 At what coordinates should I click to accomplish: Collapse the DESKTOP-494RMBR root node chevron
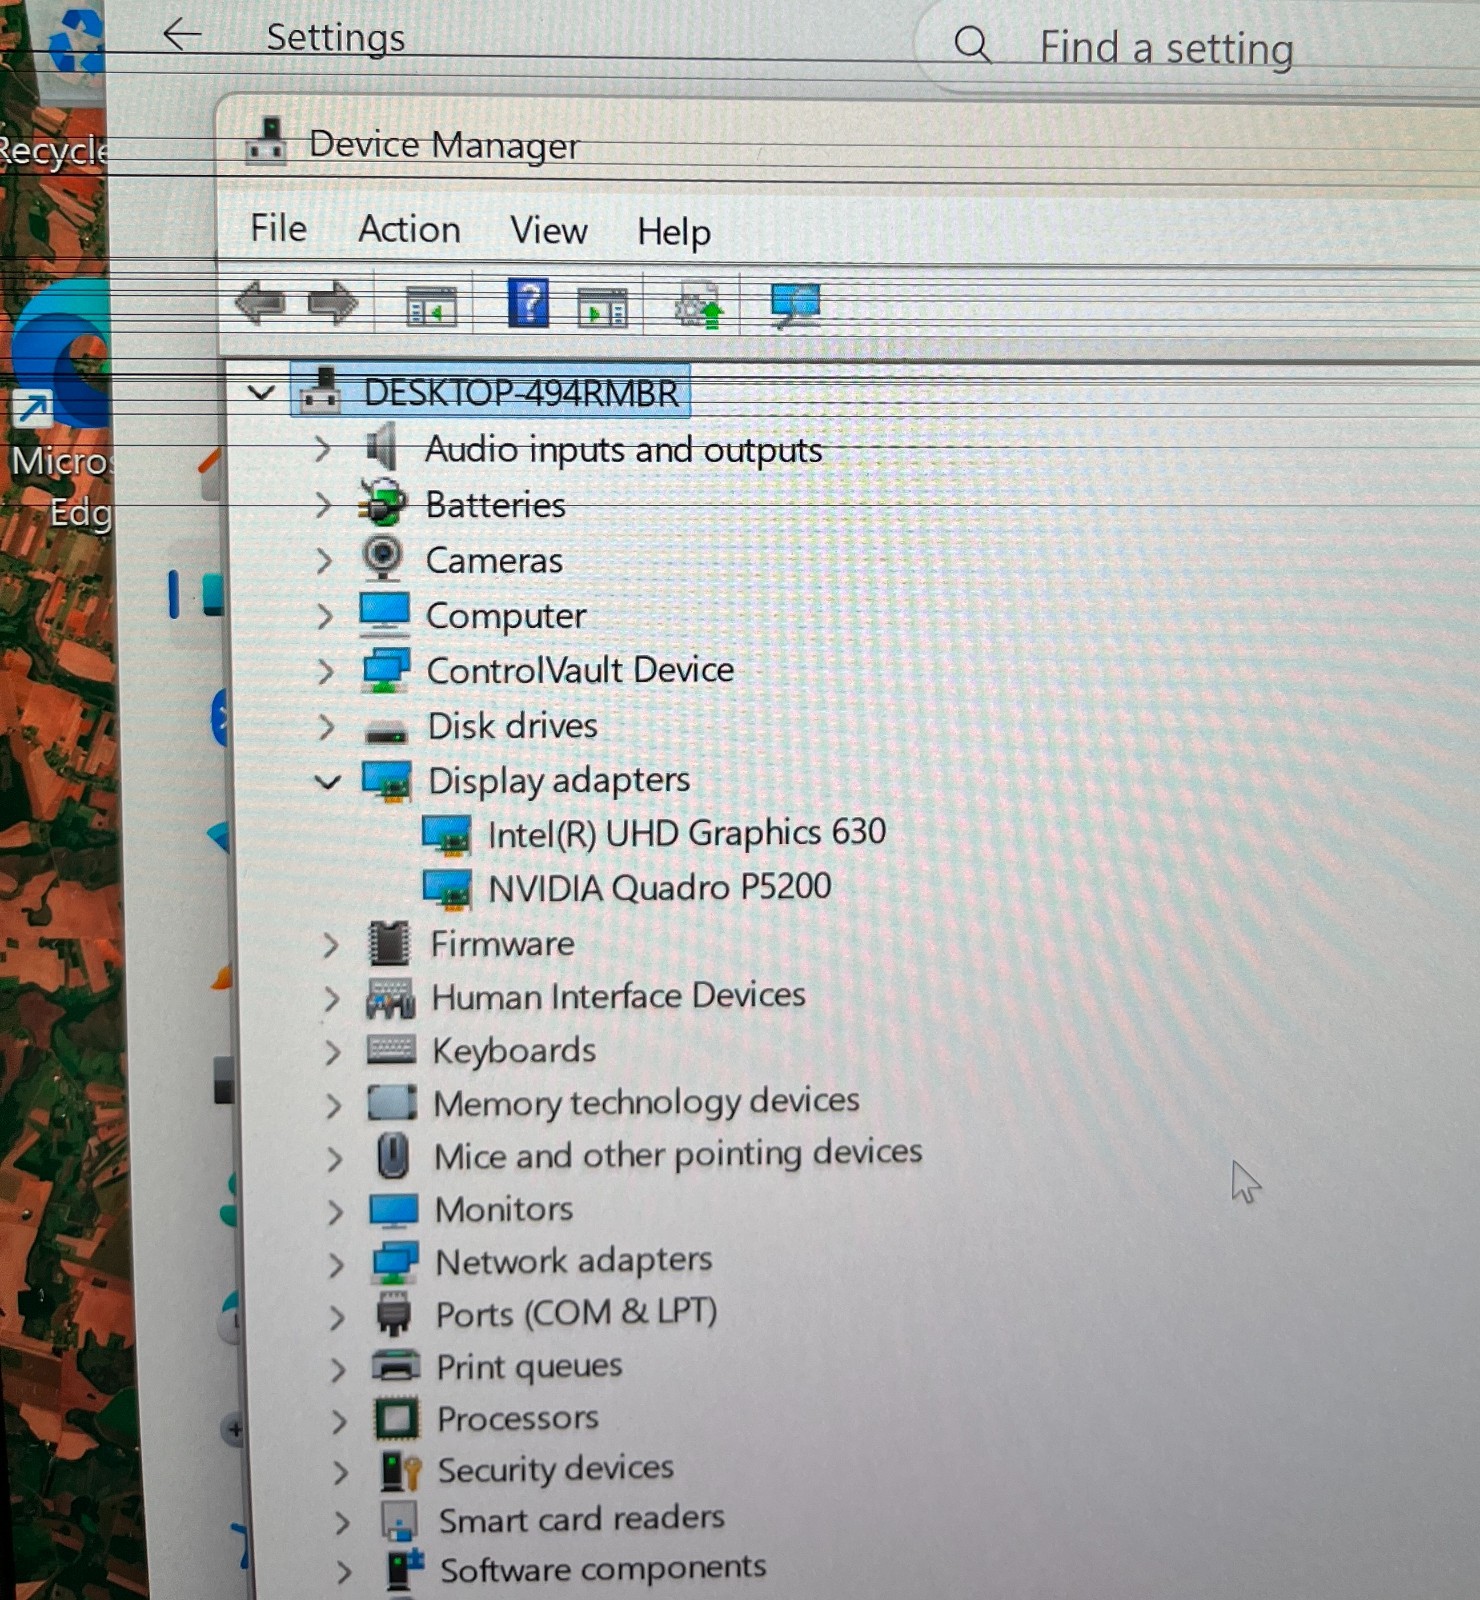point(261,392)
